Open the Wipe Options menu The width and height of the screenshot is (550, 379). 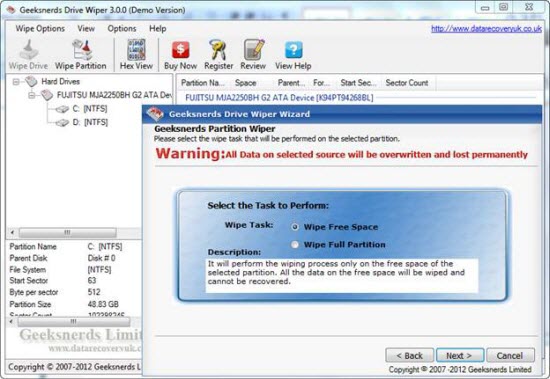[x=40, y=28]
